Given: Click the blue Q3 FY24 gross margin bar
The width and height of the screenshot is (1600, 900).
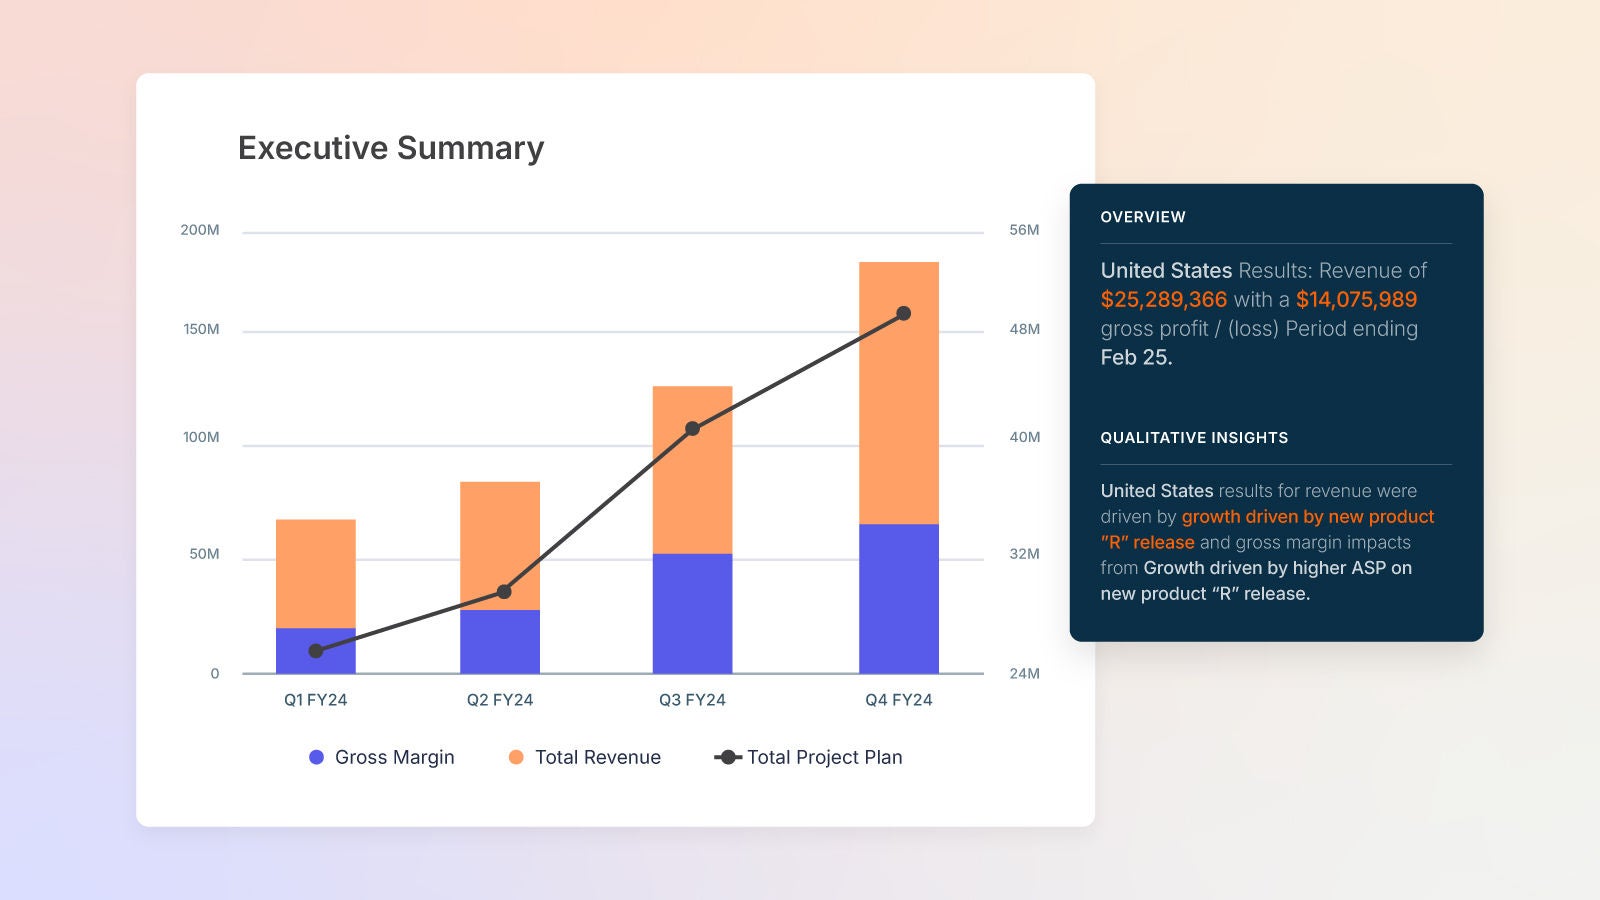Looking at the screenshot, I should click(695, 610).
